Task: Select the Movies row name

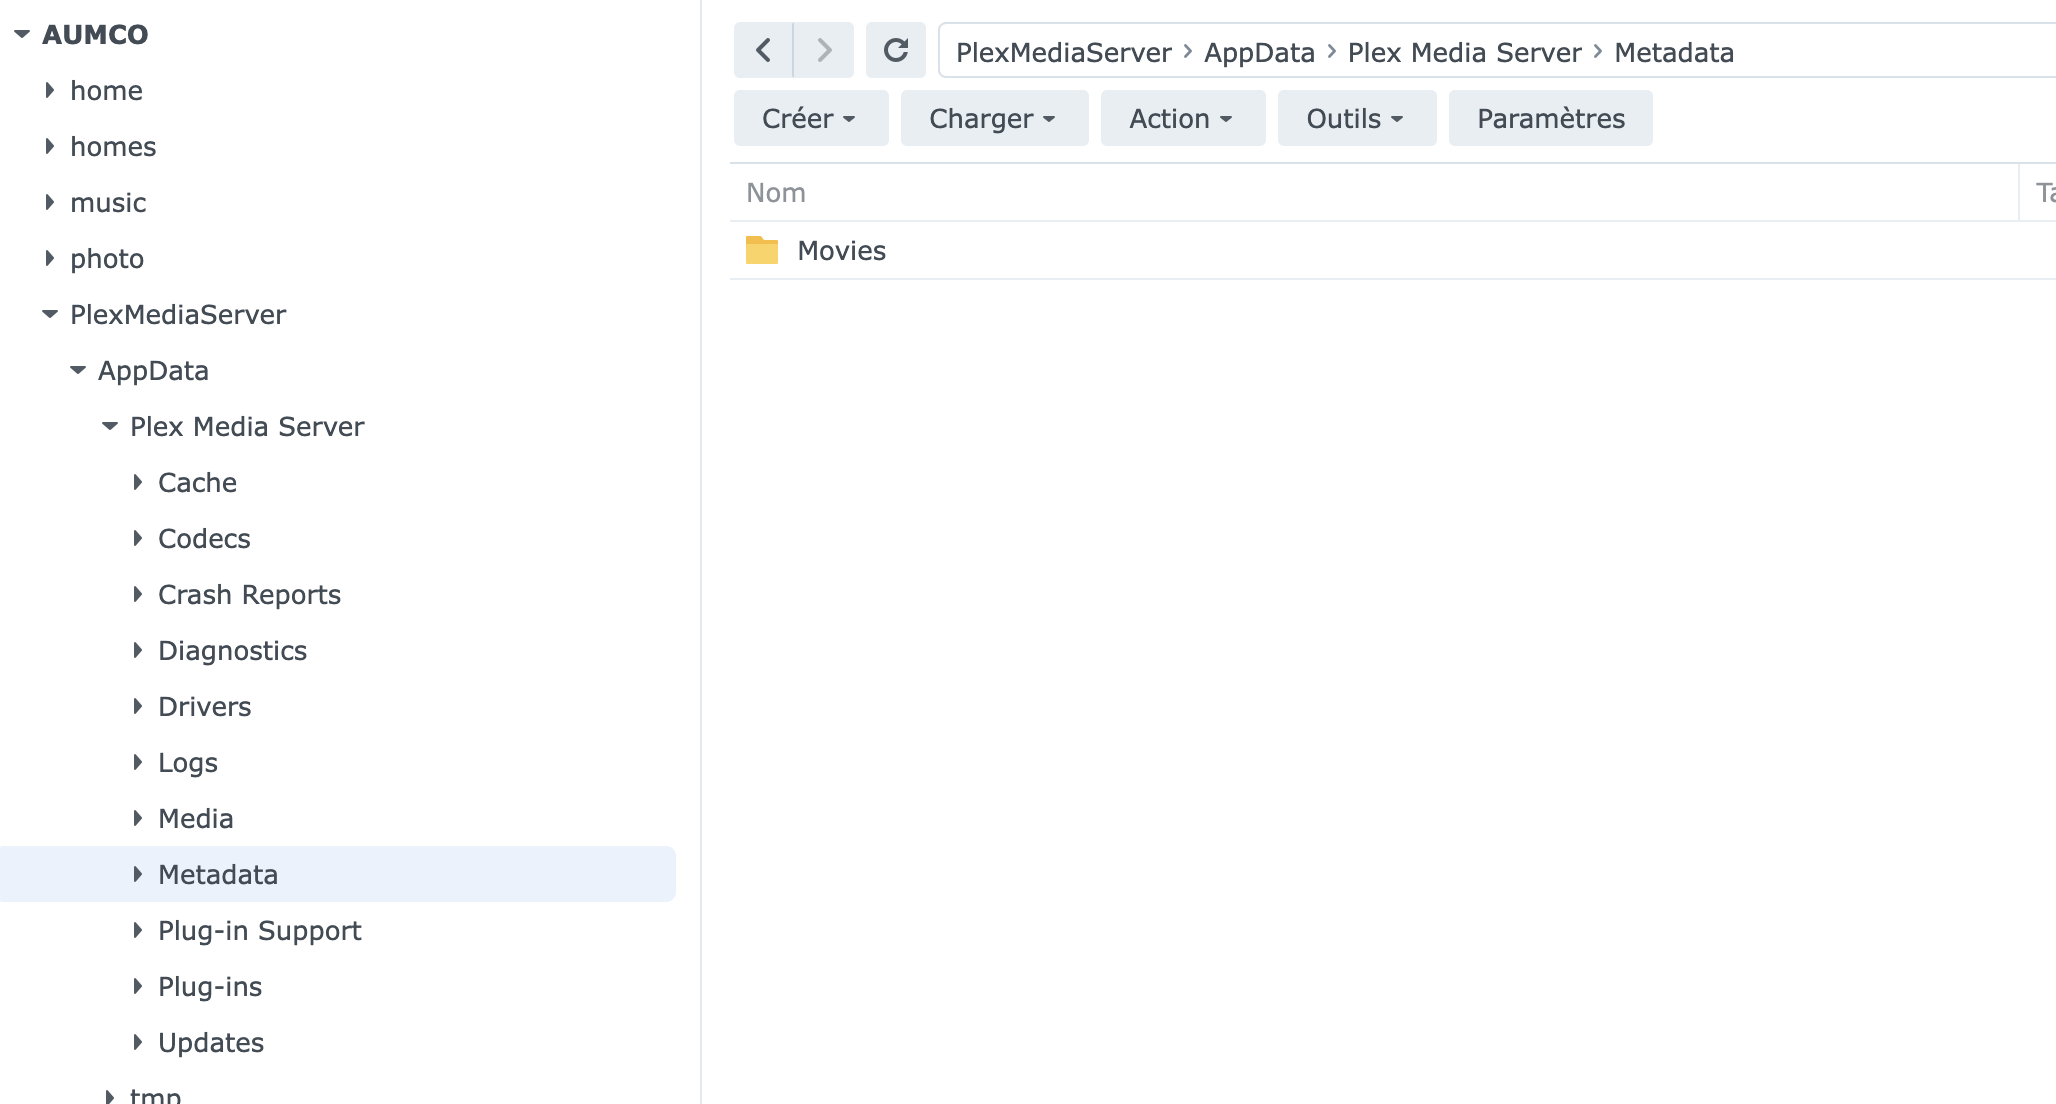Action: (x=841, y=250)
